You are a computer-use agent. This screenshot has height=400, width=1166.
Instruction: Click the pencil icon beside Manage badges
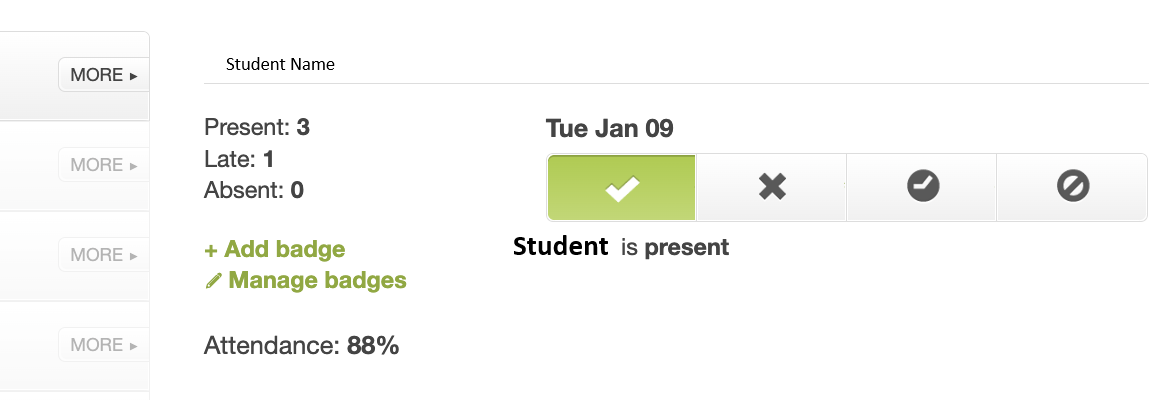[213, 281]
